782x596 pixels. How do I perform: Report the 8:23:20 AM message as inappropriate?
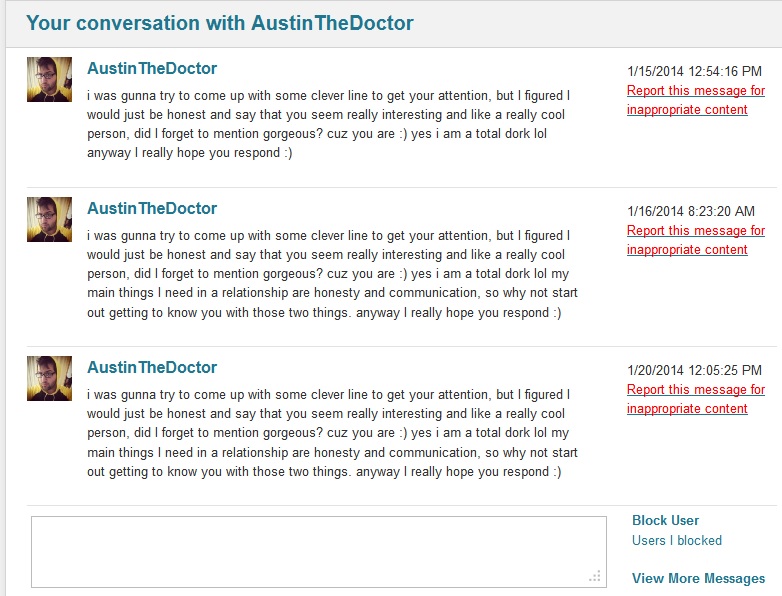(x=696, y=240)
